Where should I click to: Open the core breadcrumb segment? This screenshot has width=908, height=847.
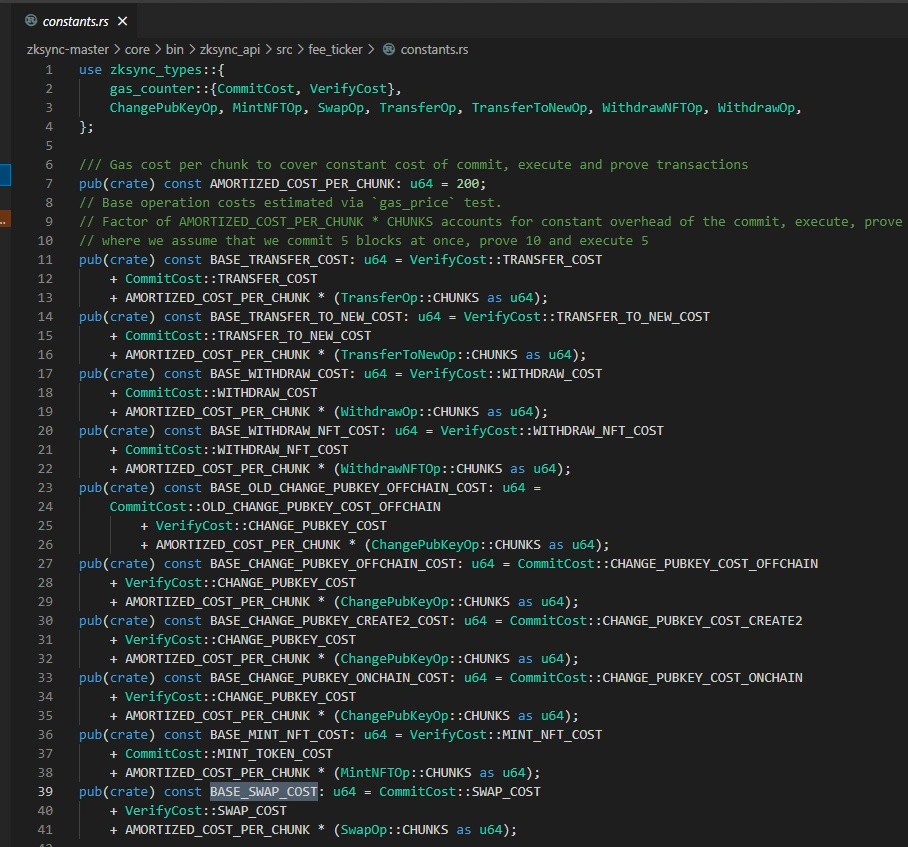tap(137, 49)
